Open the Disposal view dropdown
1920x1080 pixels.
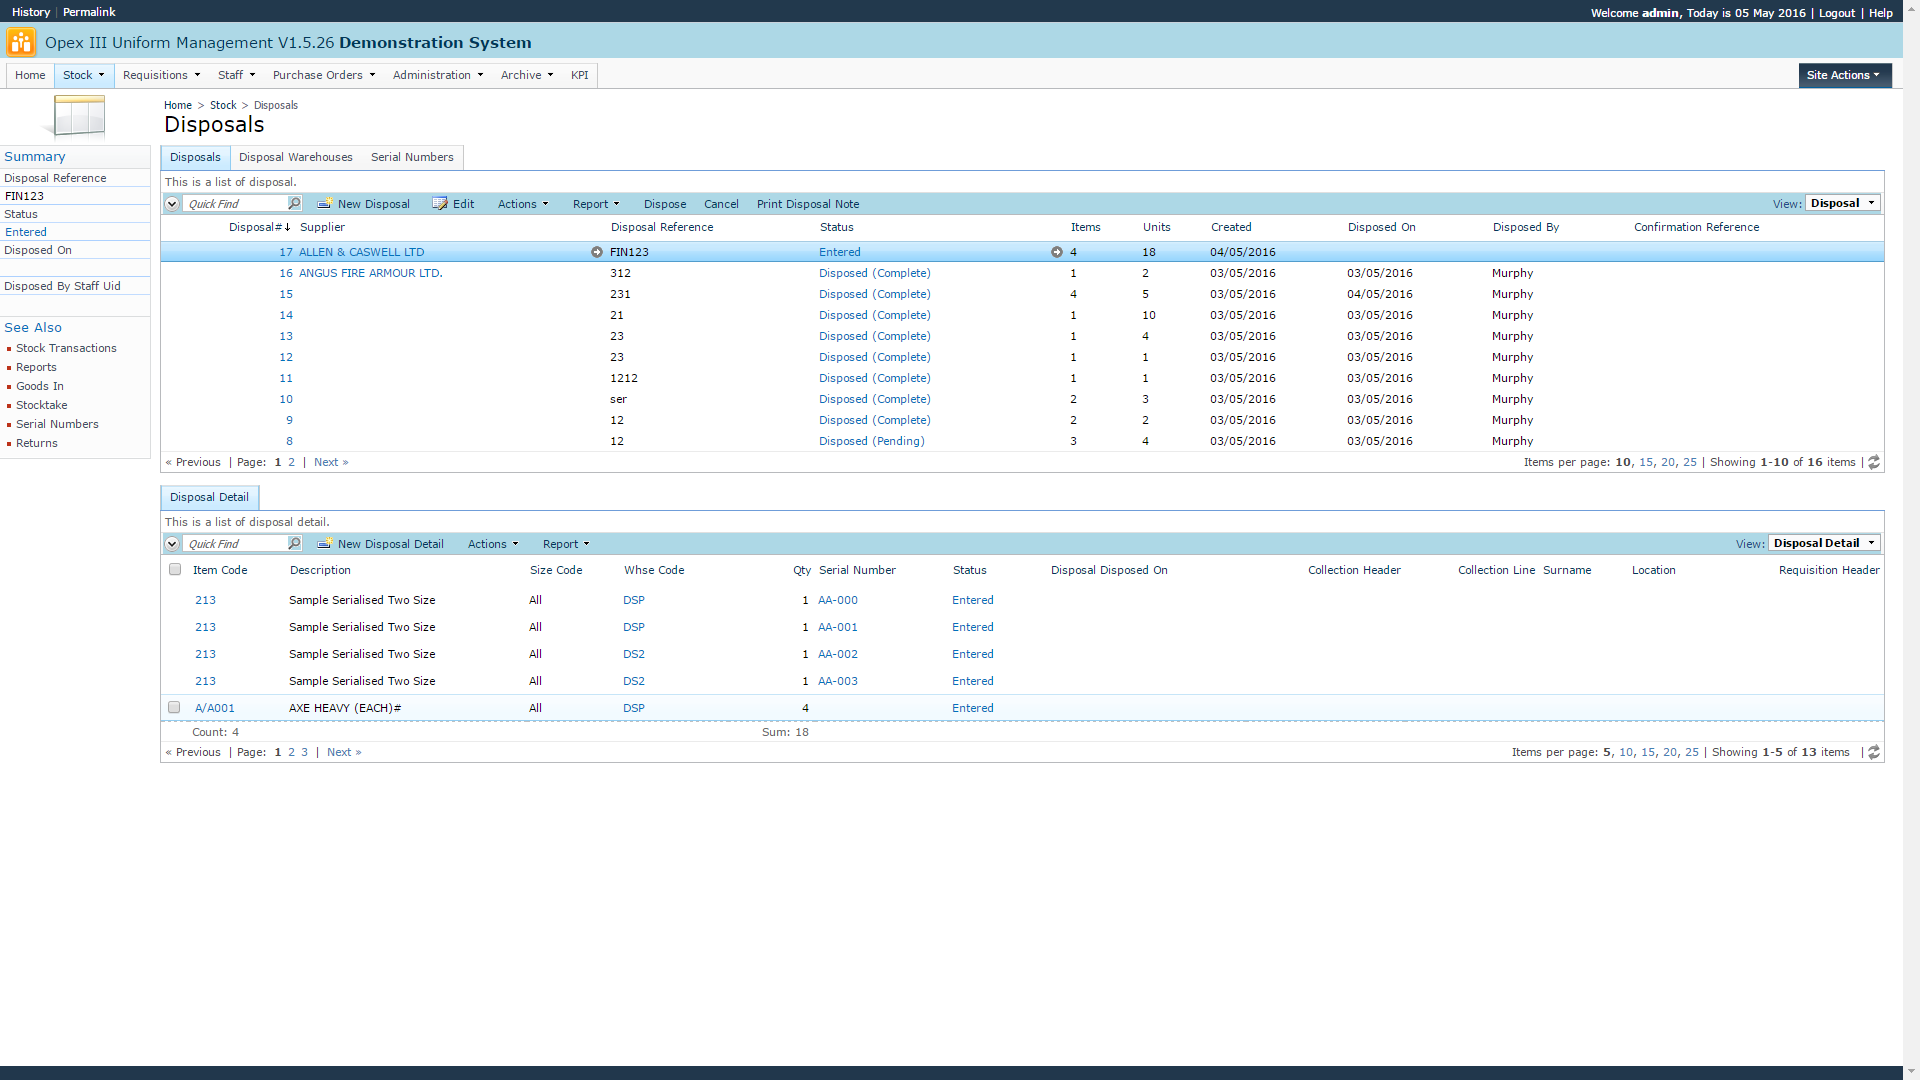click(x=1842, y=203)
